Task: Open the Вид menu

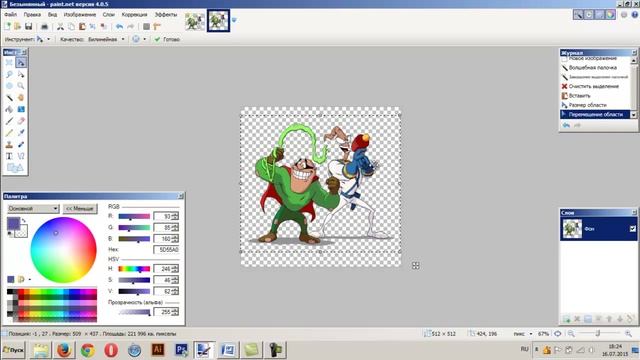Action: tap(52, 14)
